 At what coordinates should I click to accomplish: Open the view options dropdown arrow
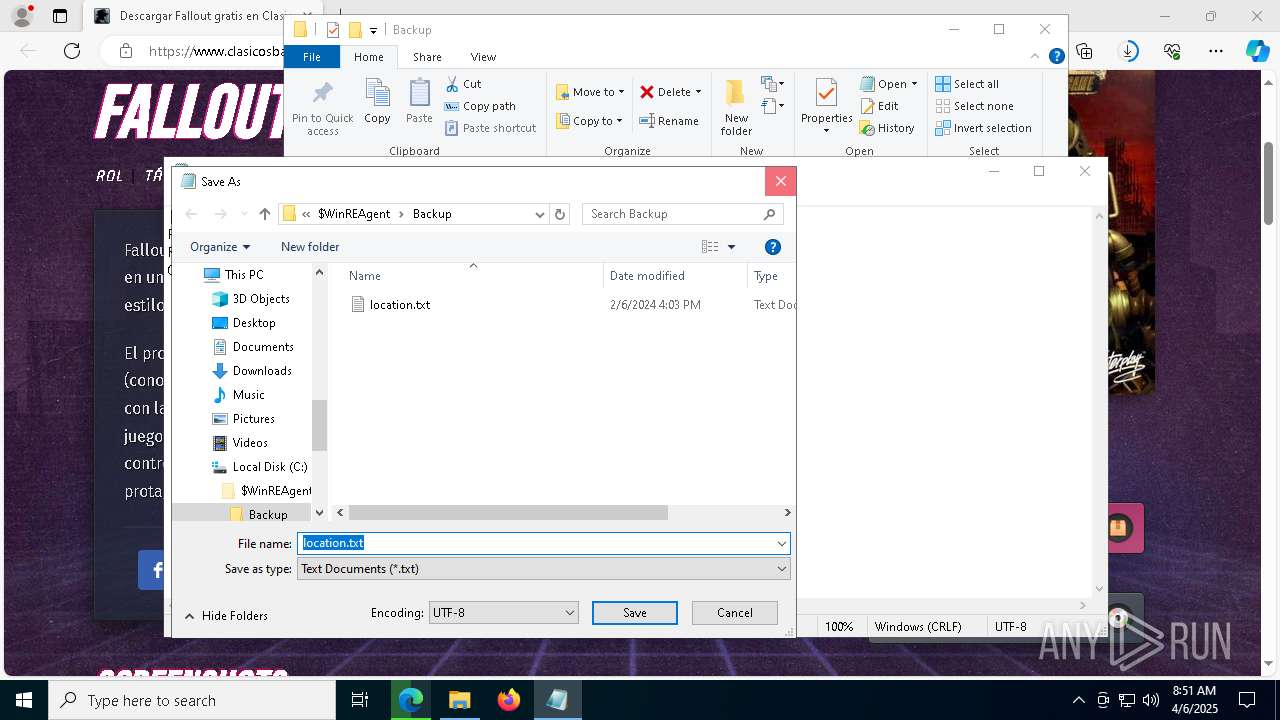pos(731,247)
